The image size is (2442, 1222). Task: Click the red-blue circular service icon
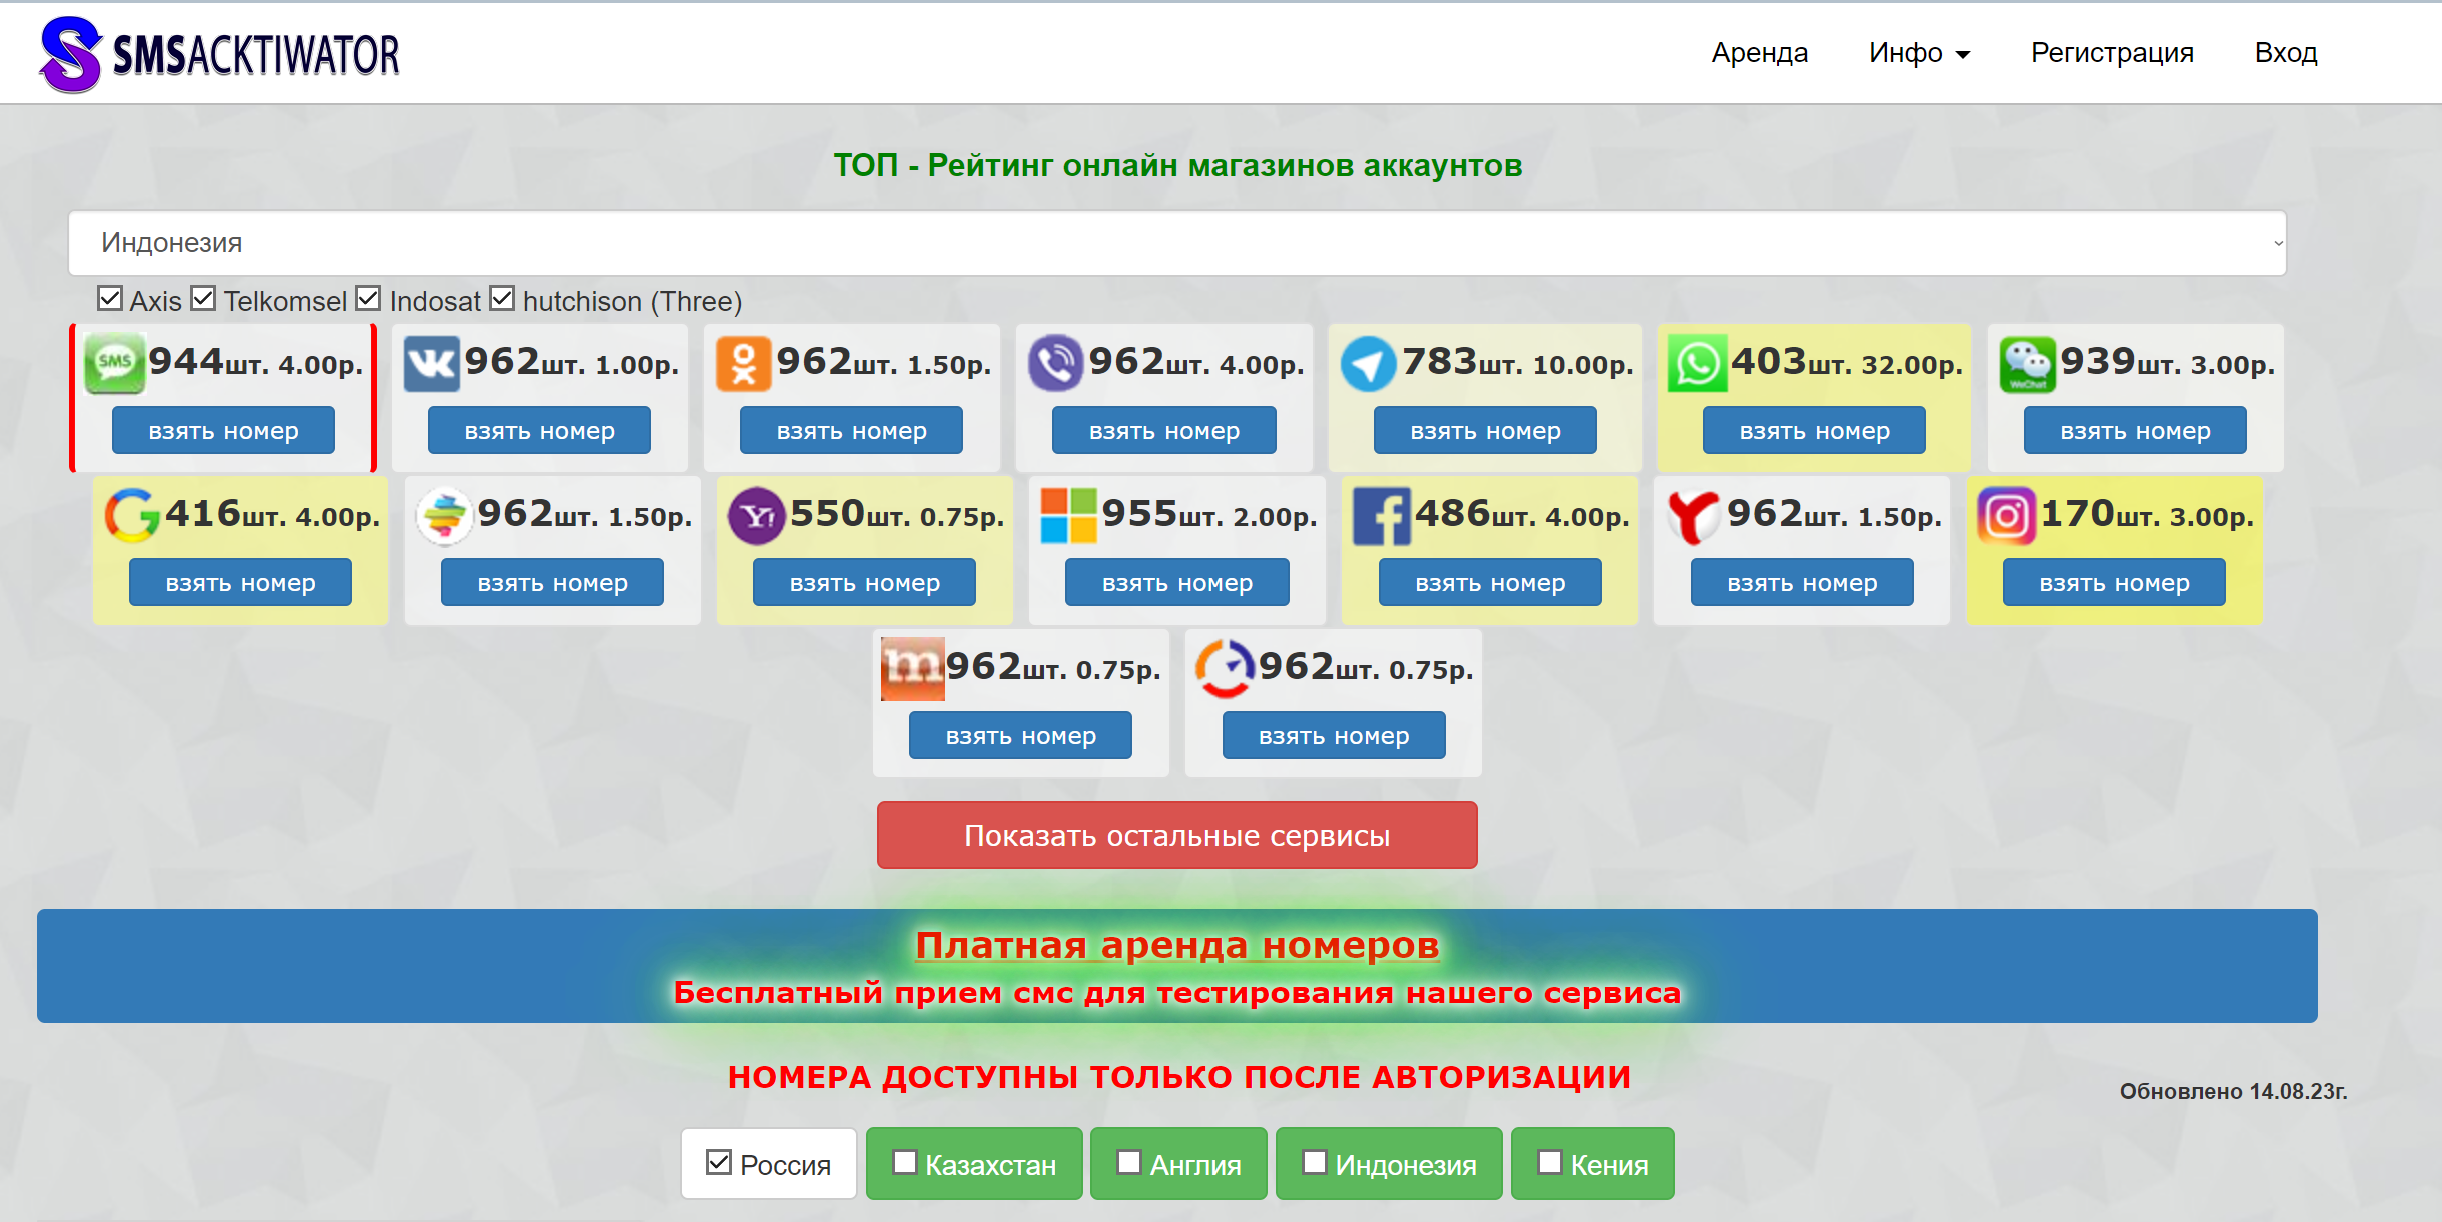coord(1225,668)
